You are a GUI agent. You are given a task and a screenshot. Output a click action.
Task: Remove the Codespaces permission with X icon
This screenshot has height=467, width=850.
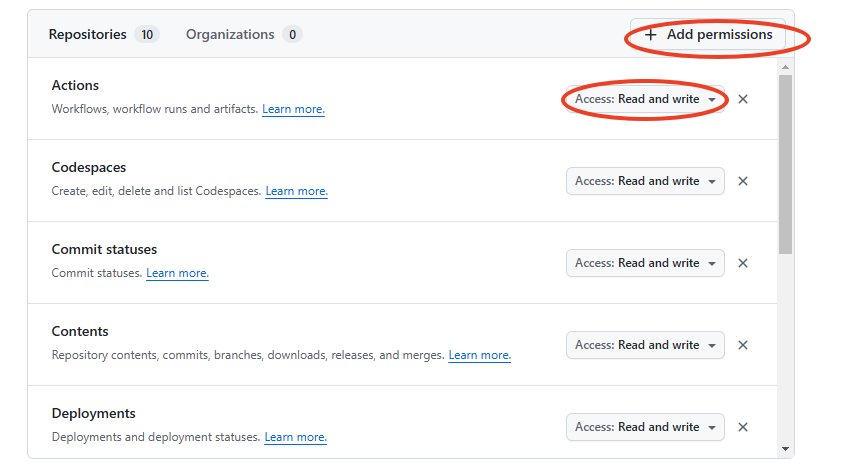(743, 181)
